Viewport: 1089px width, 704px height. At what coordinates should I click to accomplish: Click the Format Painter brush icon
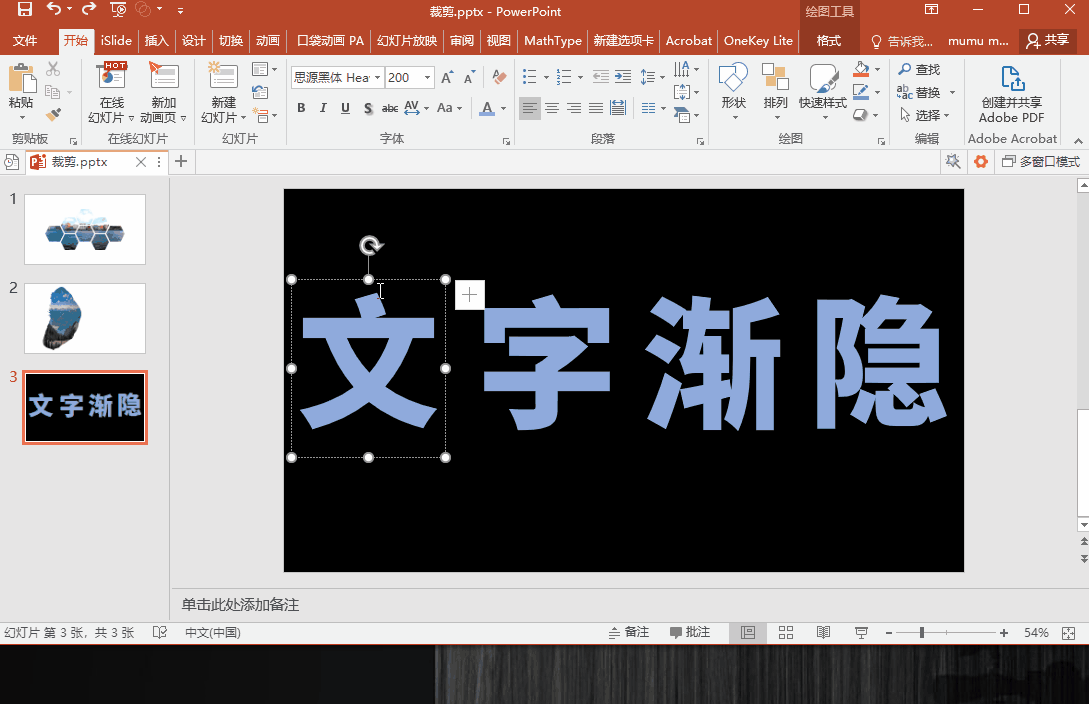pyautogui.click(x=53, y=115)
